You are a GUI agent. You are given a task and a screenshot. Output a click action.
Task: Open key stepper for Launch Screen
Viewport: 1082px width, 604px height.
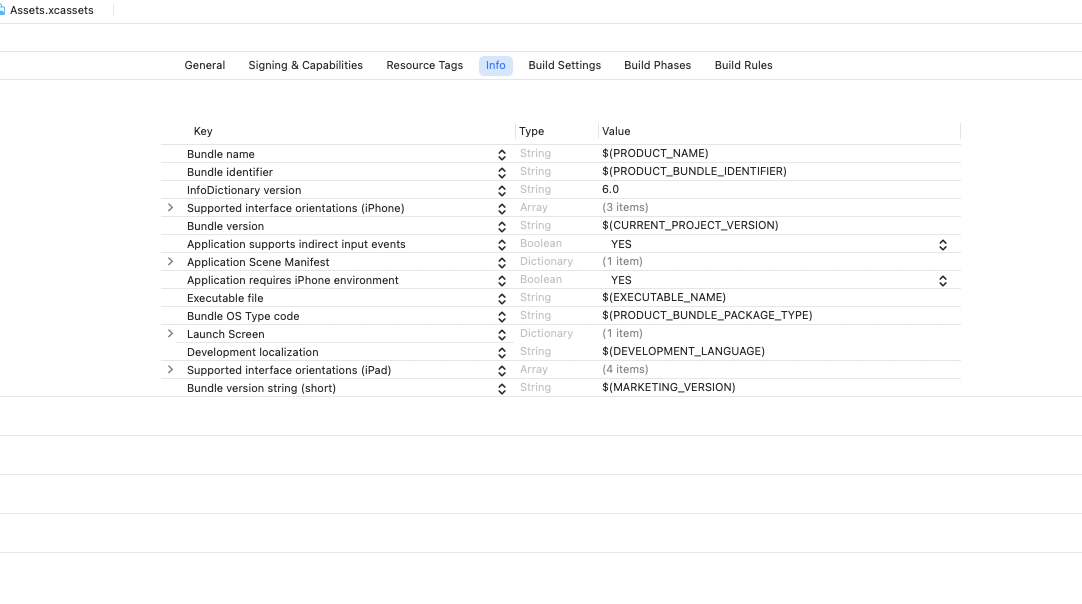502,334
